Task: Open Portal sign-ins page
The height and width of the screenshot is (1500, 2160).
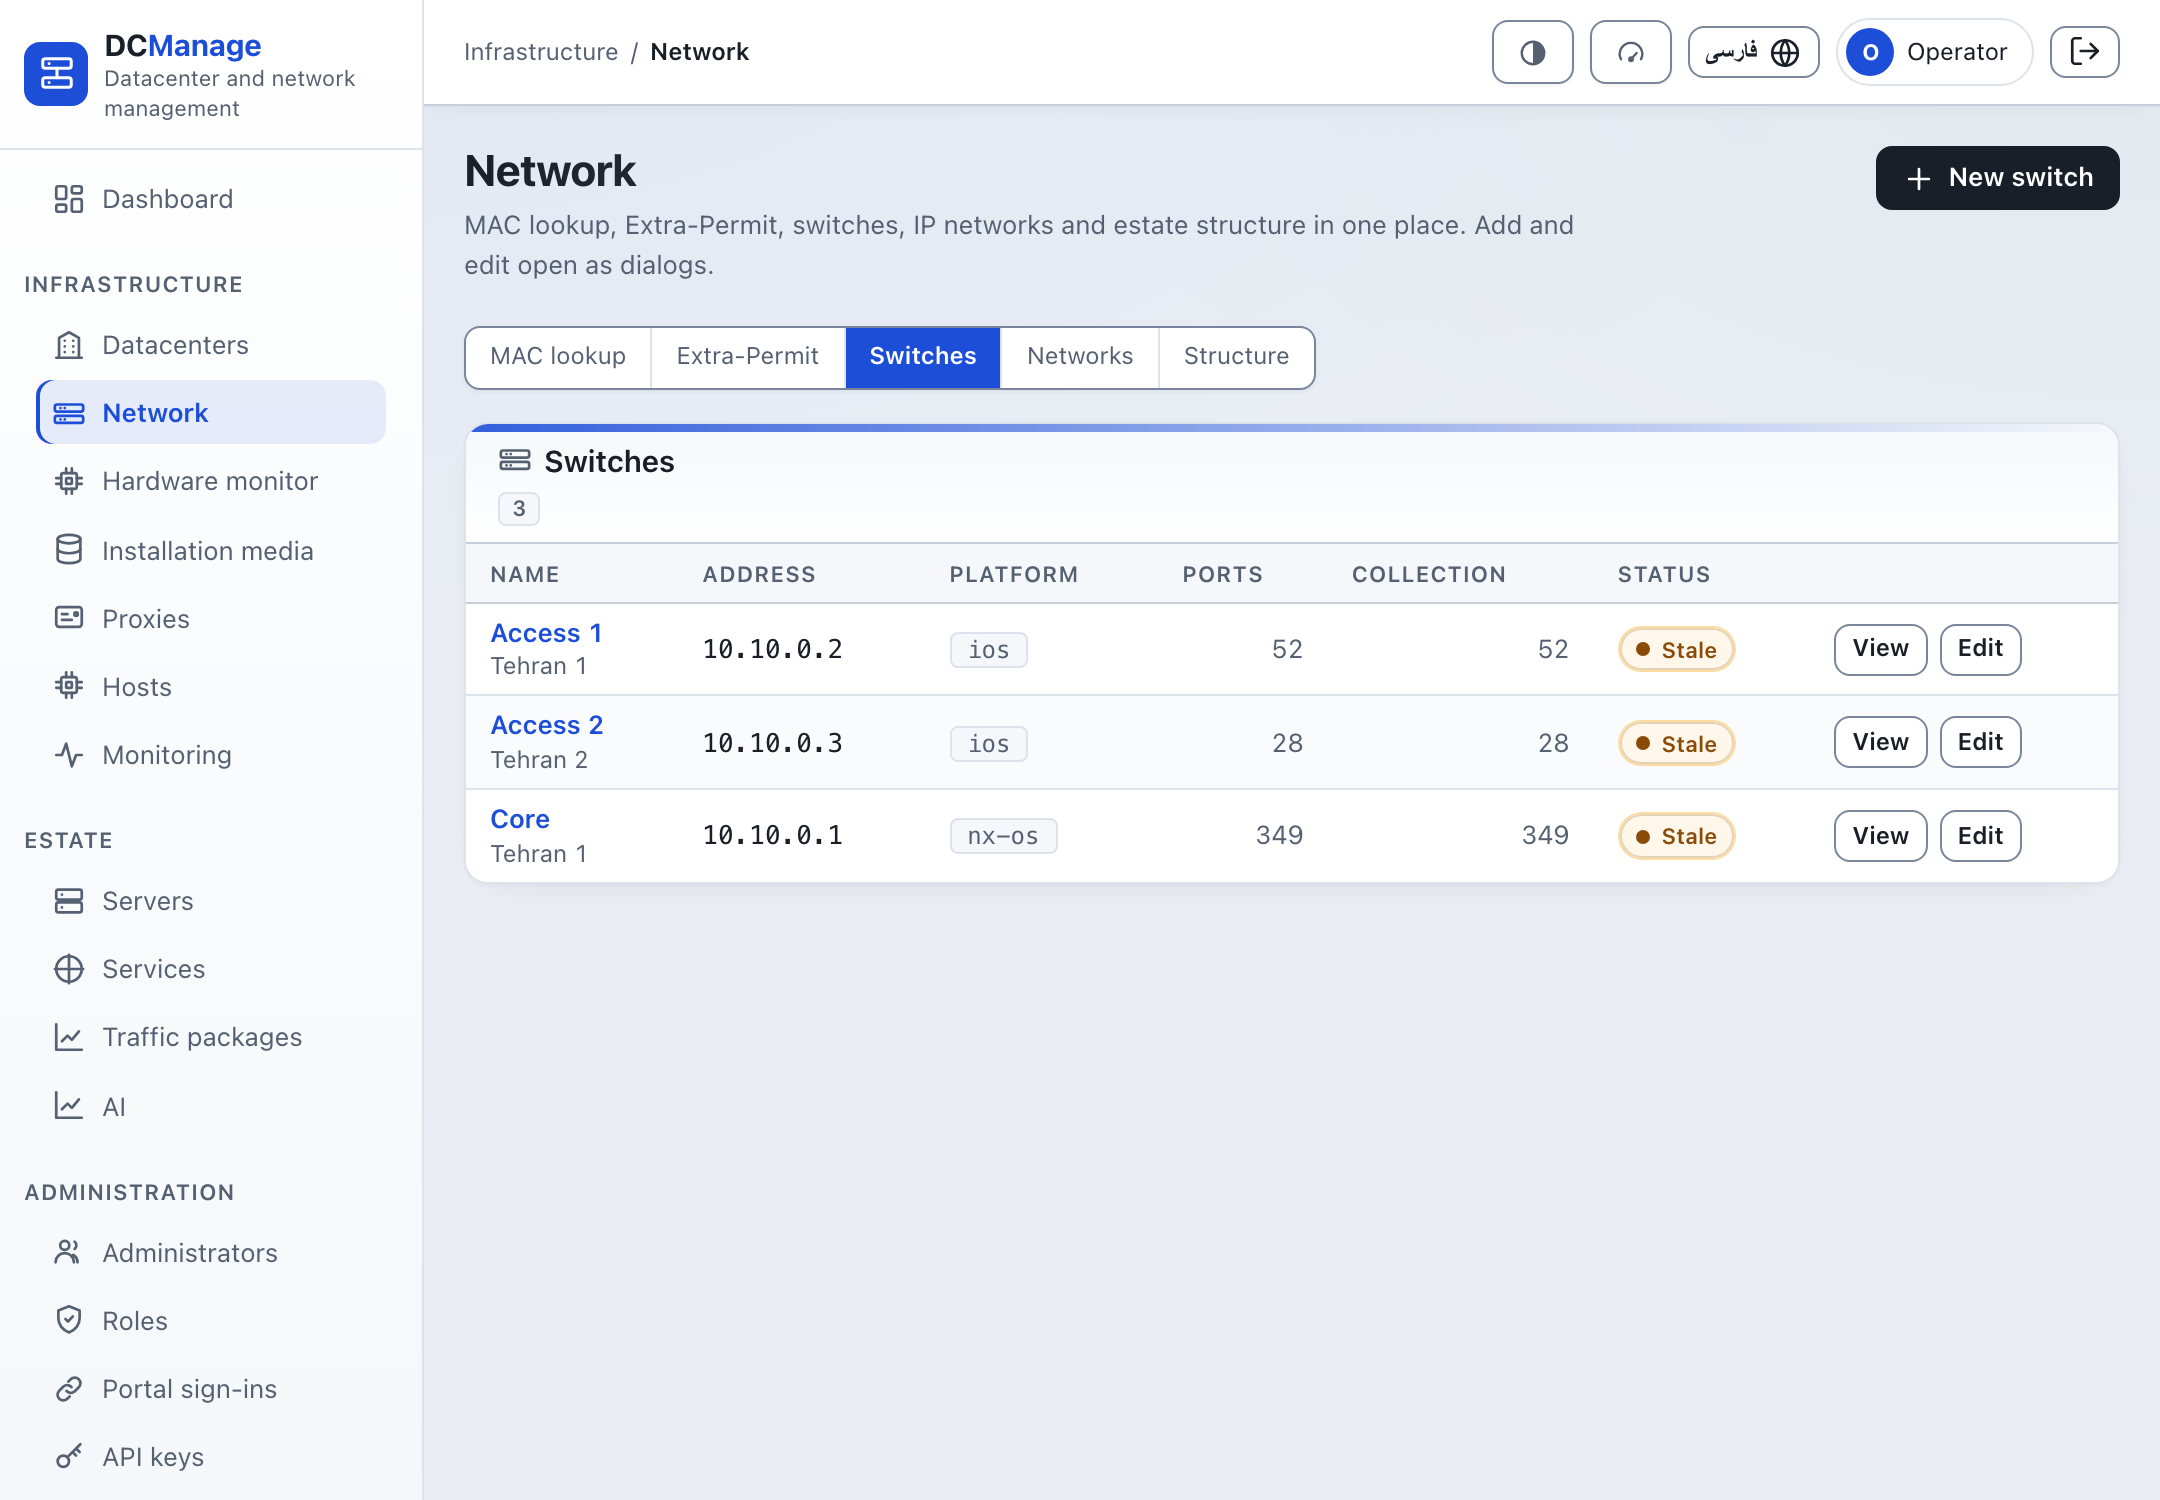Action: [x=210, y=1389]
